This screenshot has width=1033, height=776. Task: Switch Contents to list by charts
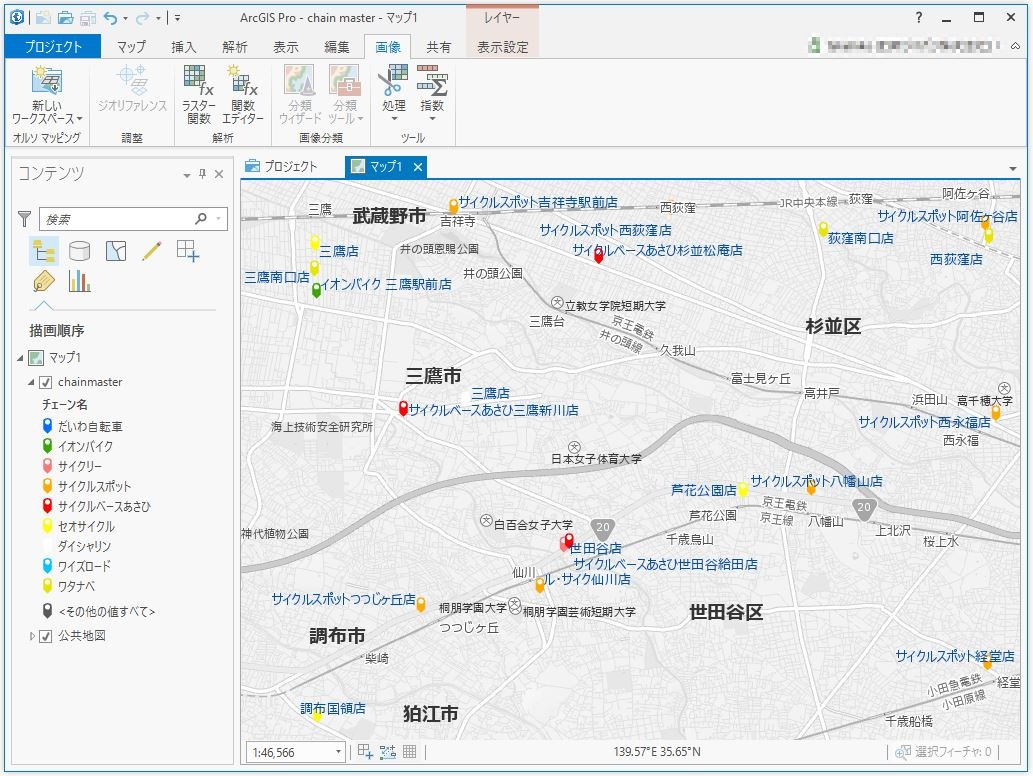pyautogui.click(x=80, y=282)
